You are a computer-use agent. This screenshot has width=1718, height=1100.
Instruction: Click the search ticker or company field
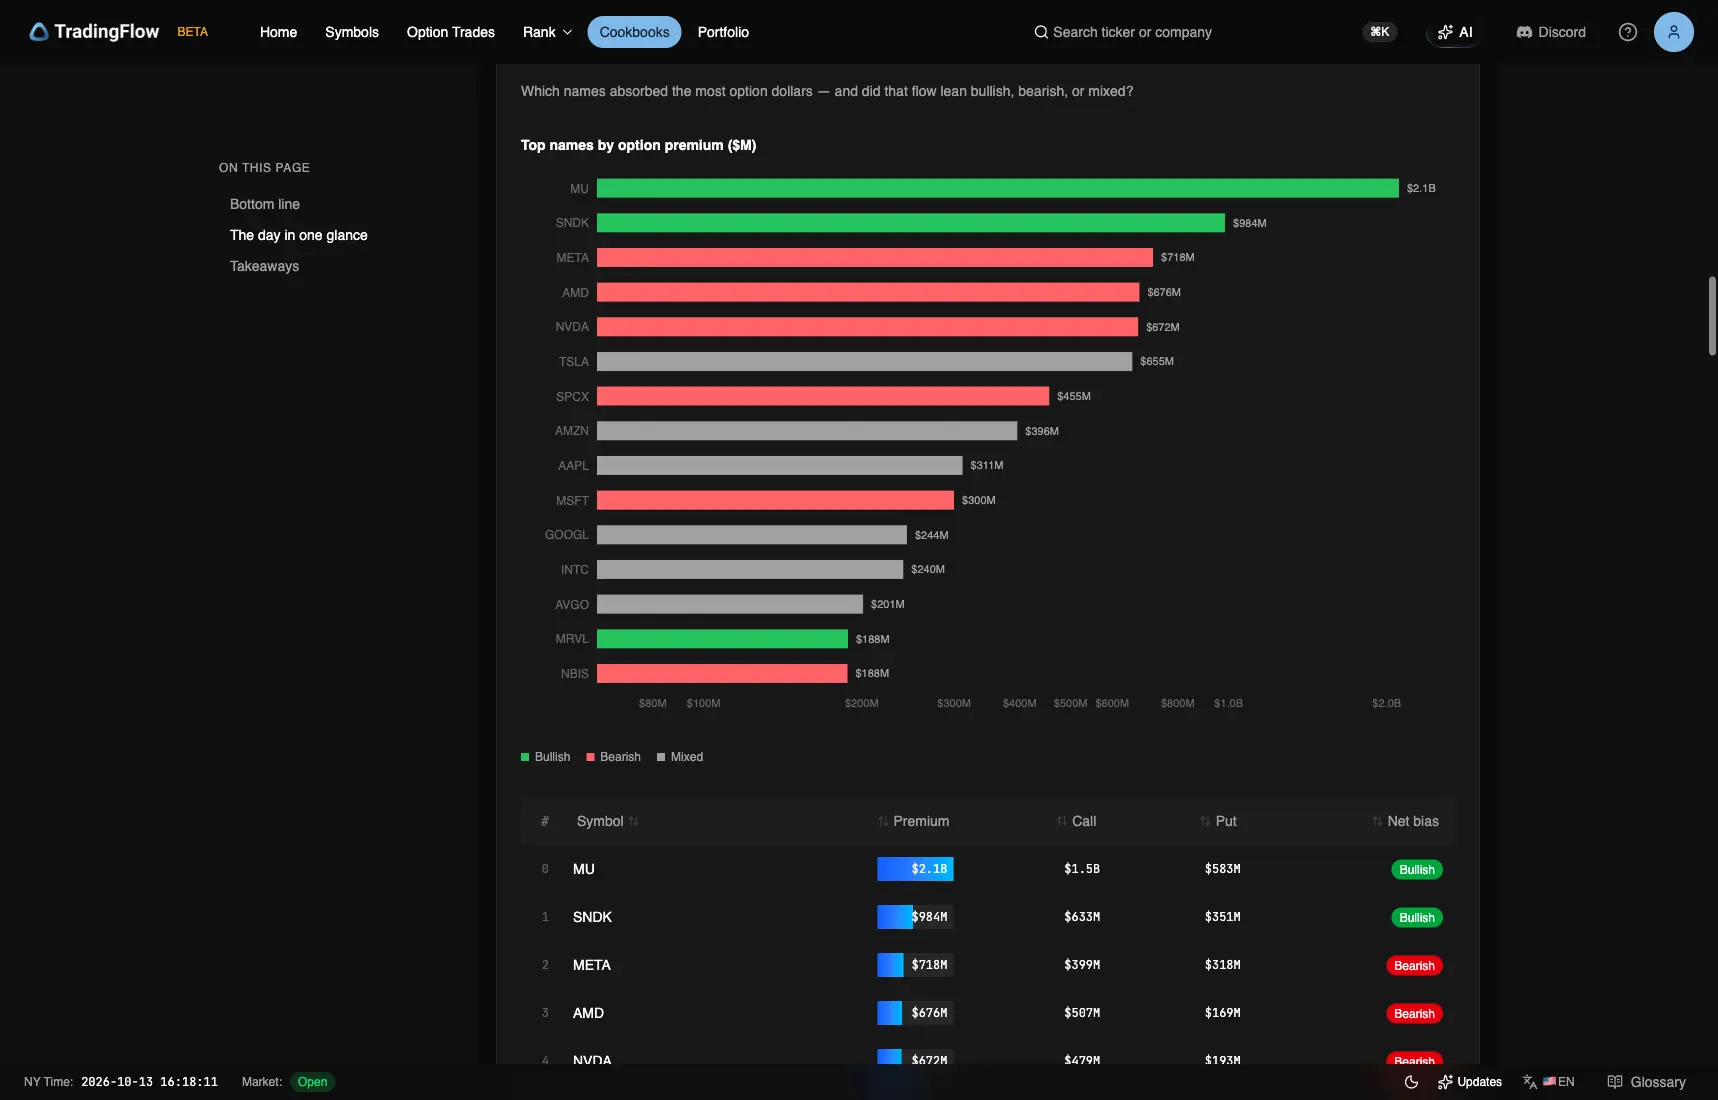pos(1132,32)
